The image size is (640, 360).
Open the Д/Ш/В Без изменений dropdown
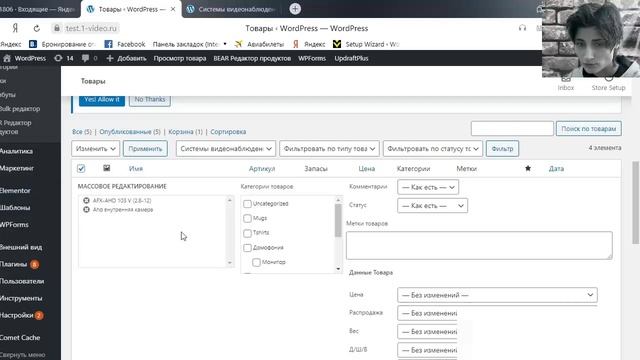(x=427, y=350)
